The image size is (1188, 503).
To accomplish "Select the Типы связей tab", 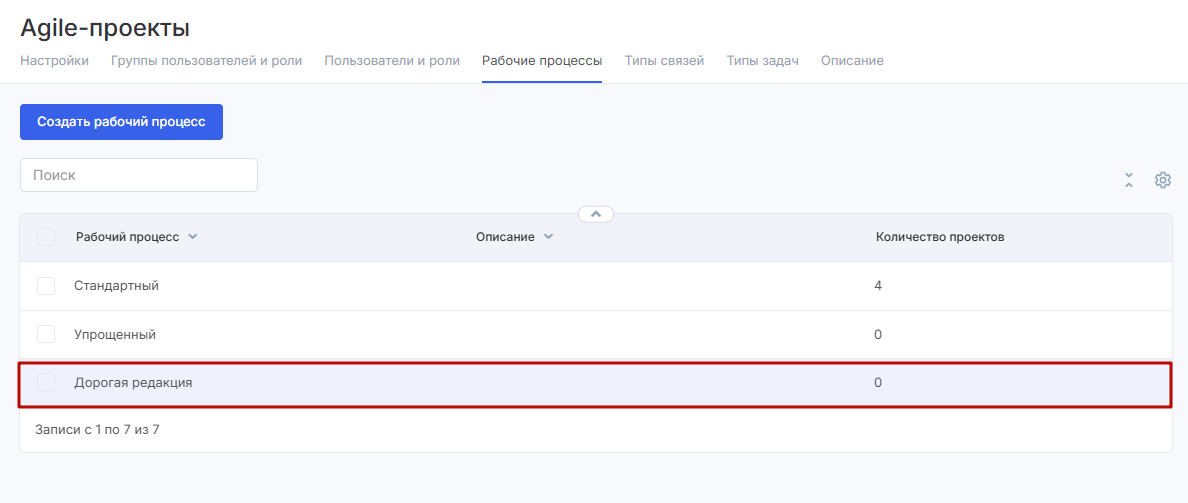I will (x=664, y=61).
